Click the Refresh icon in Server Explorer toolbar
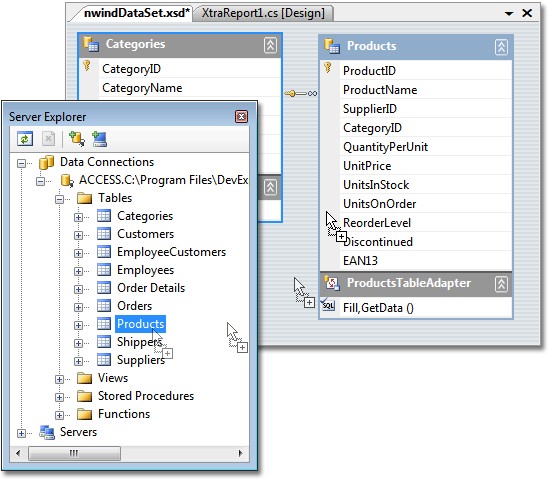The image size is (549, 479). [25, 139]
